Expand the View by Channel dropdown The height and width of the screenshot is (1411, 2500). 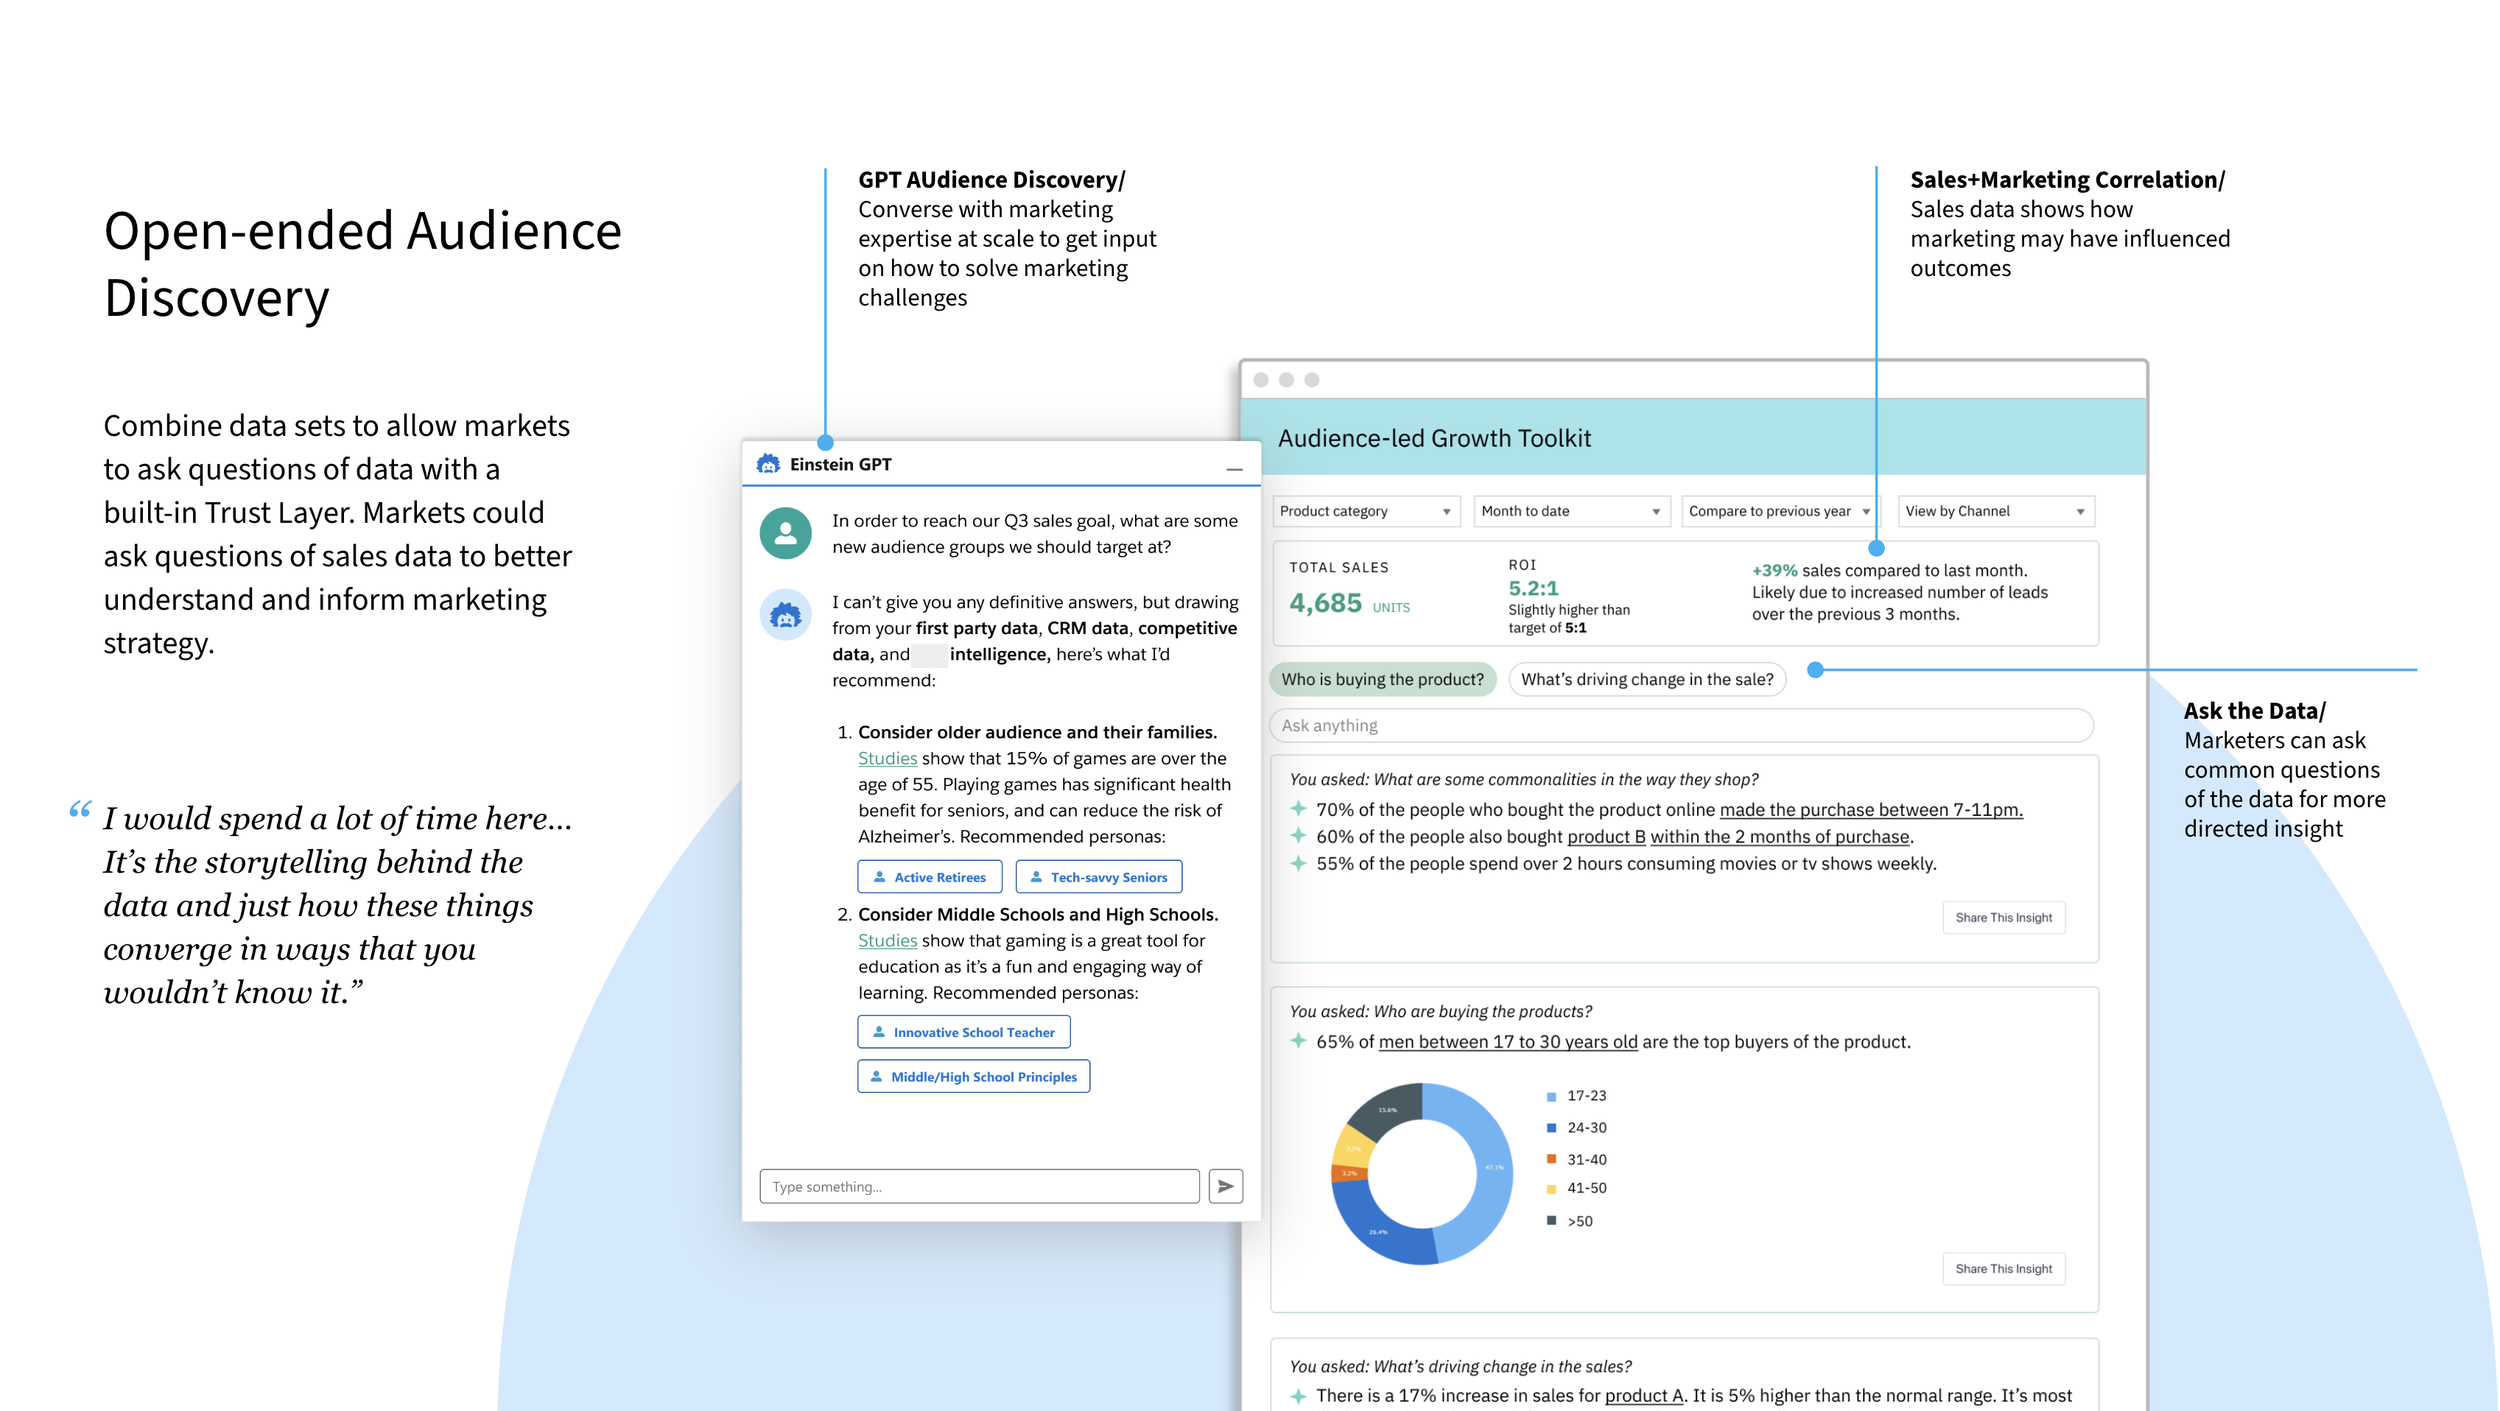1995,511
